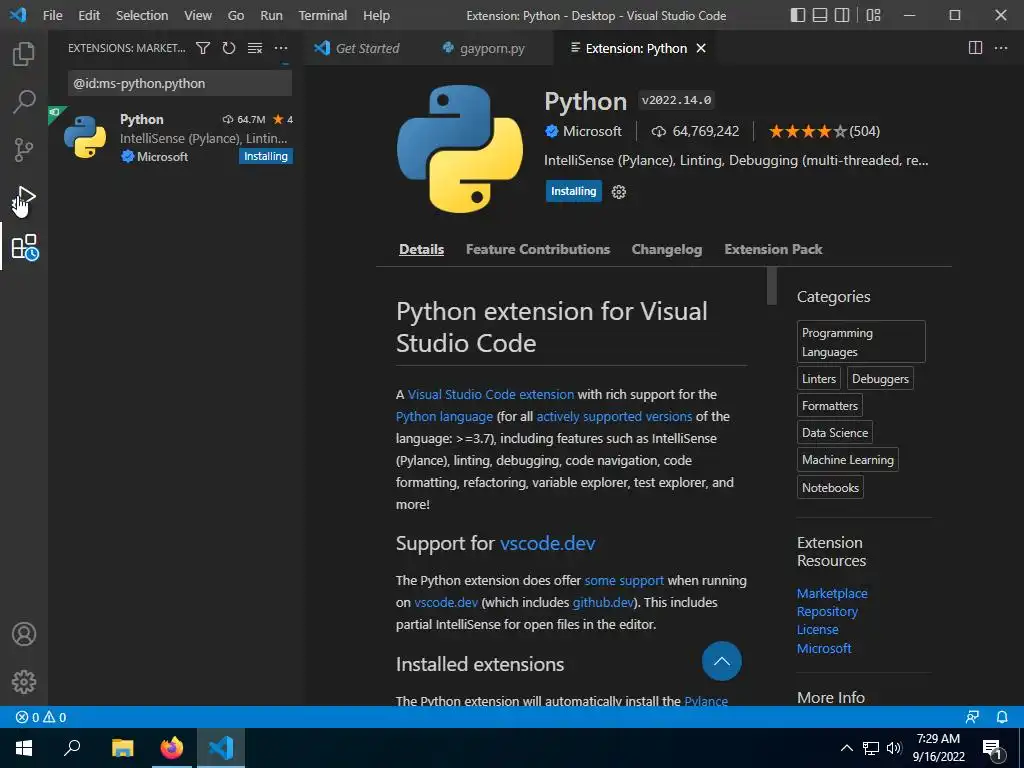
Task: Open the Manage gear menu in activity bar
Action: [24, 682]
